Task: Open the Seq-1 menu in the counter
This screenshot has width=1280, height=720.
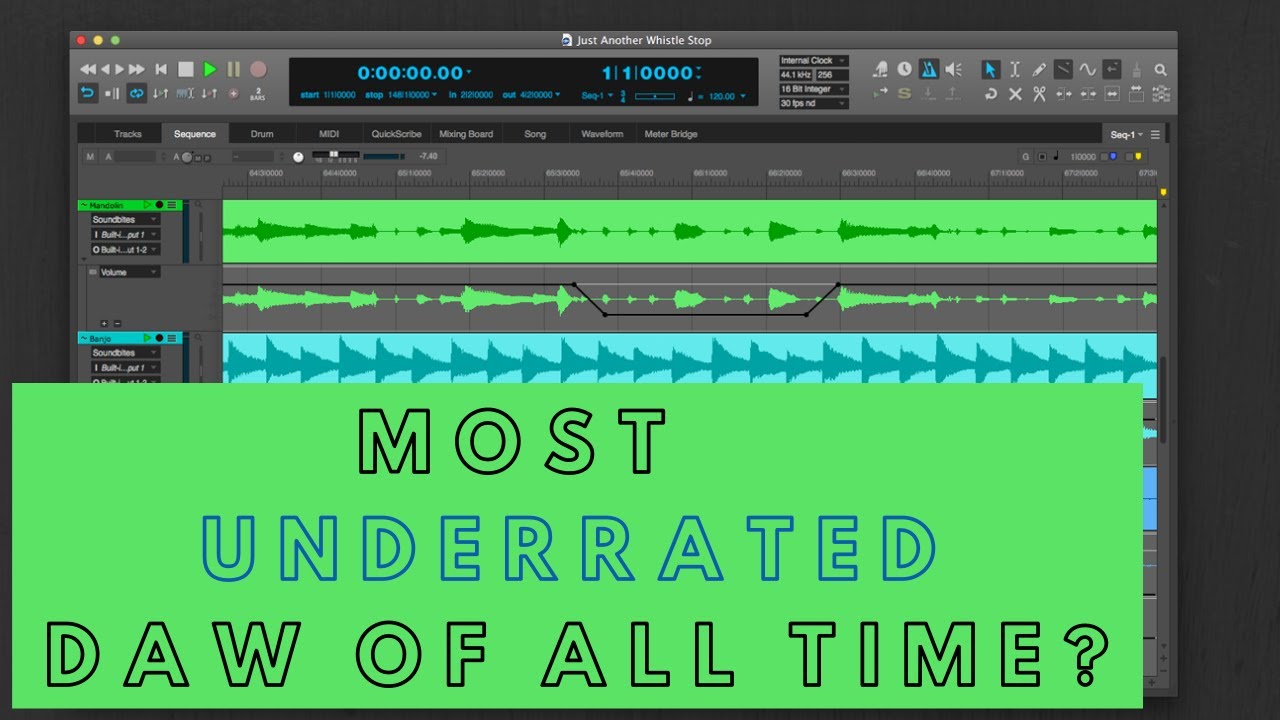Action: (597, 95)
